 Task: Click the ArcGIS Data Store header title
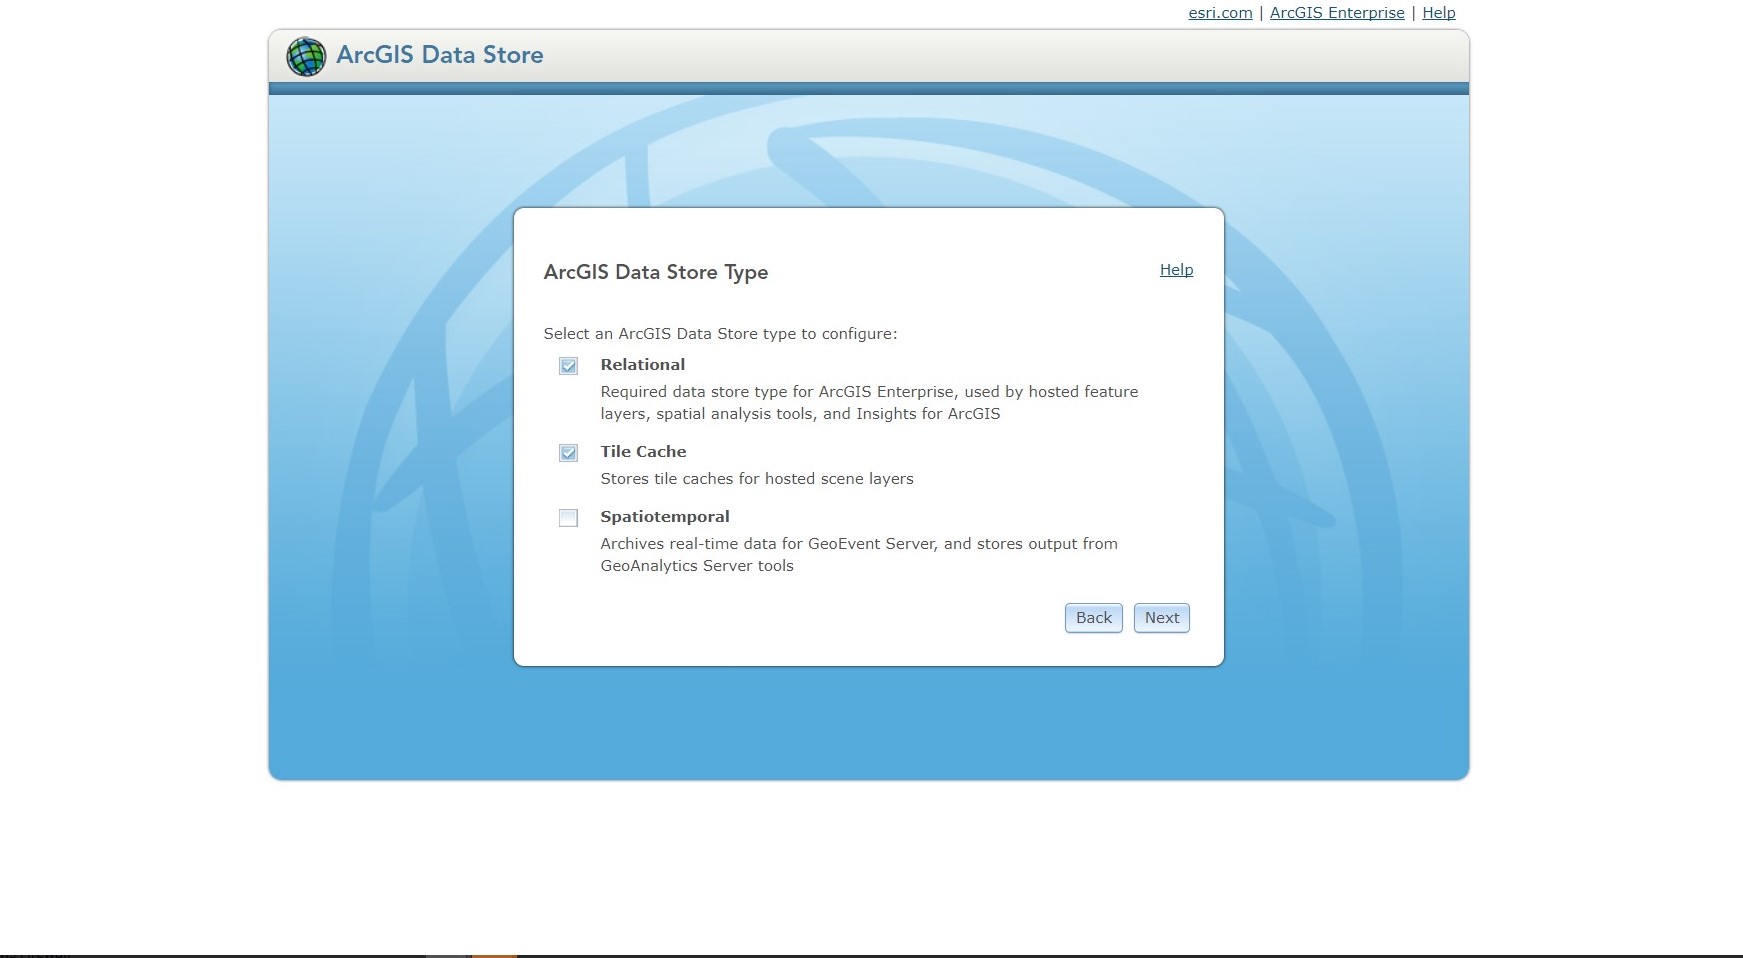tap(440, 55)
